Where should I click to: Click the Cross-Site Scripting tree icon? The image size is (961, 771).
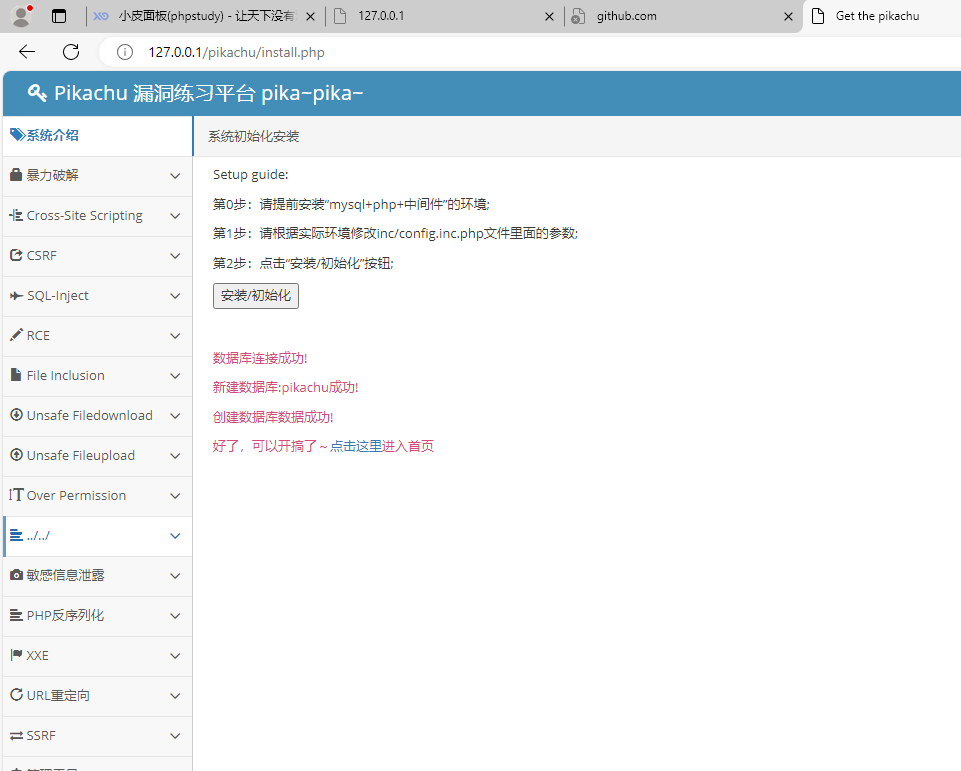(x=17, y=215)
